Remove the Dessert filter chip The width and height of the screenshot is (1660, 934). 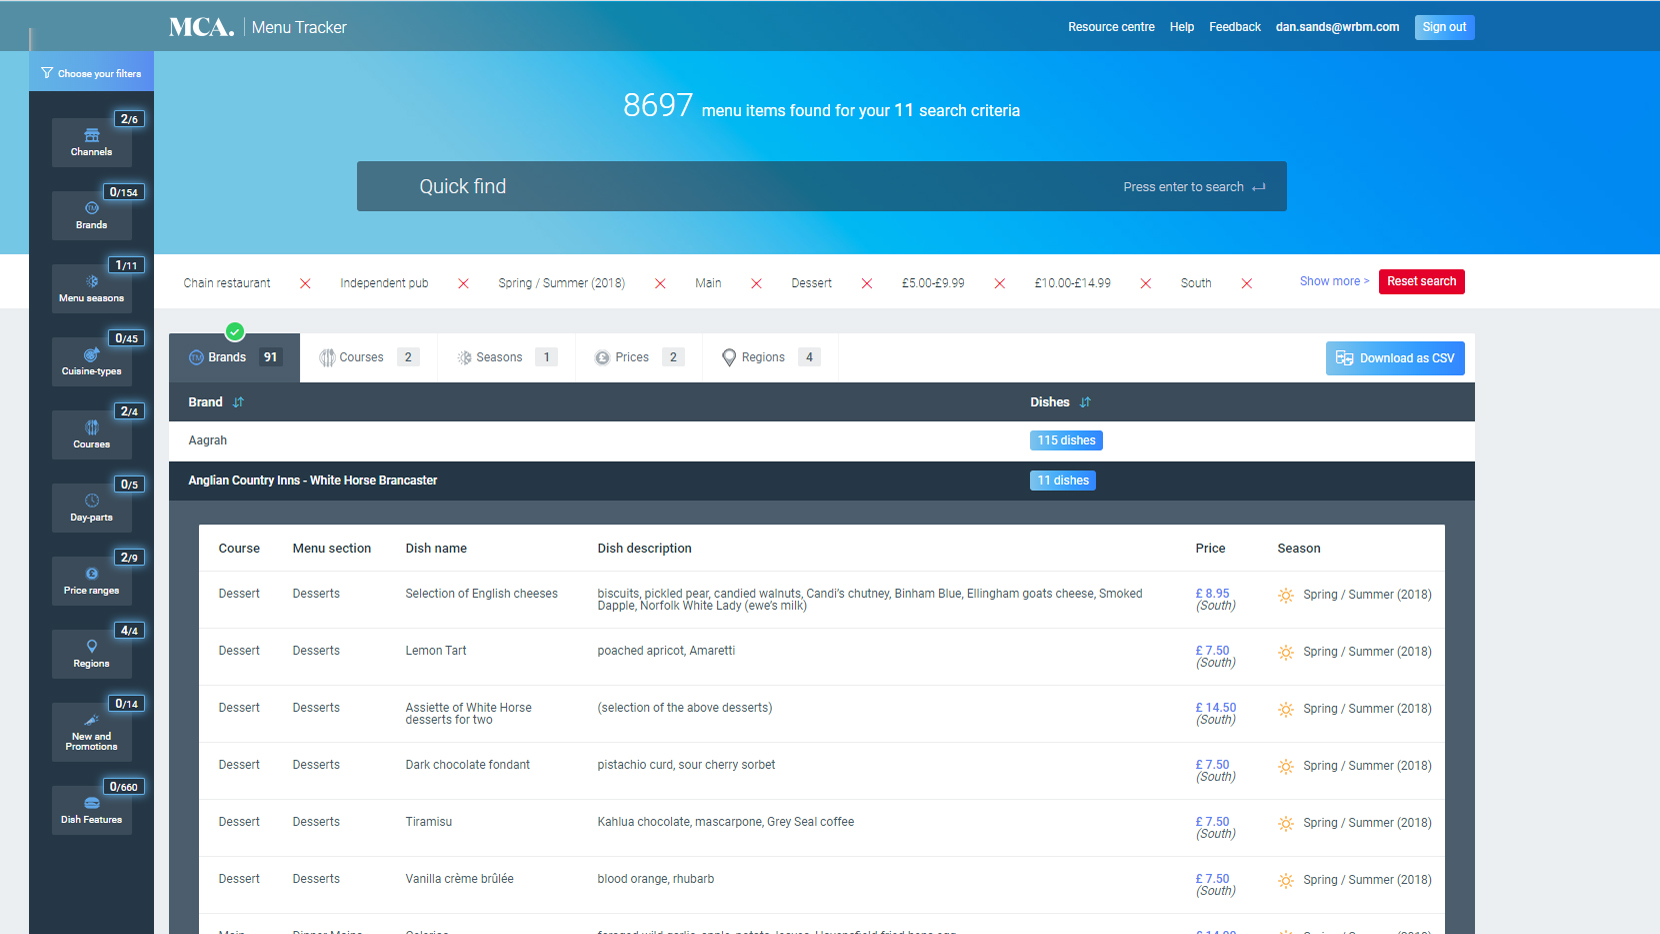(x=867, y=283)
